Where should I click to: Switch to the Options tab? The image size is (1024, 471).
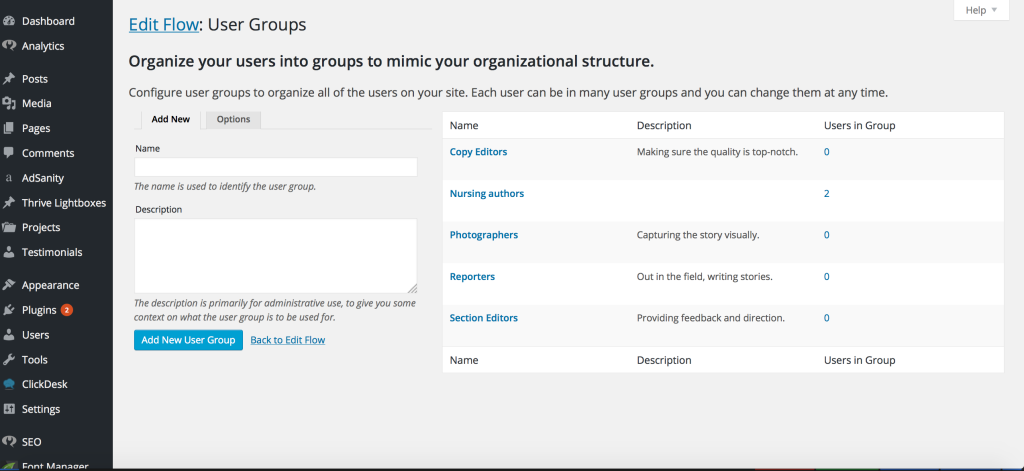(233, 120)
